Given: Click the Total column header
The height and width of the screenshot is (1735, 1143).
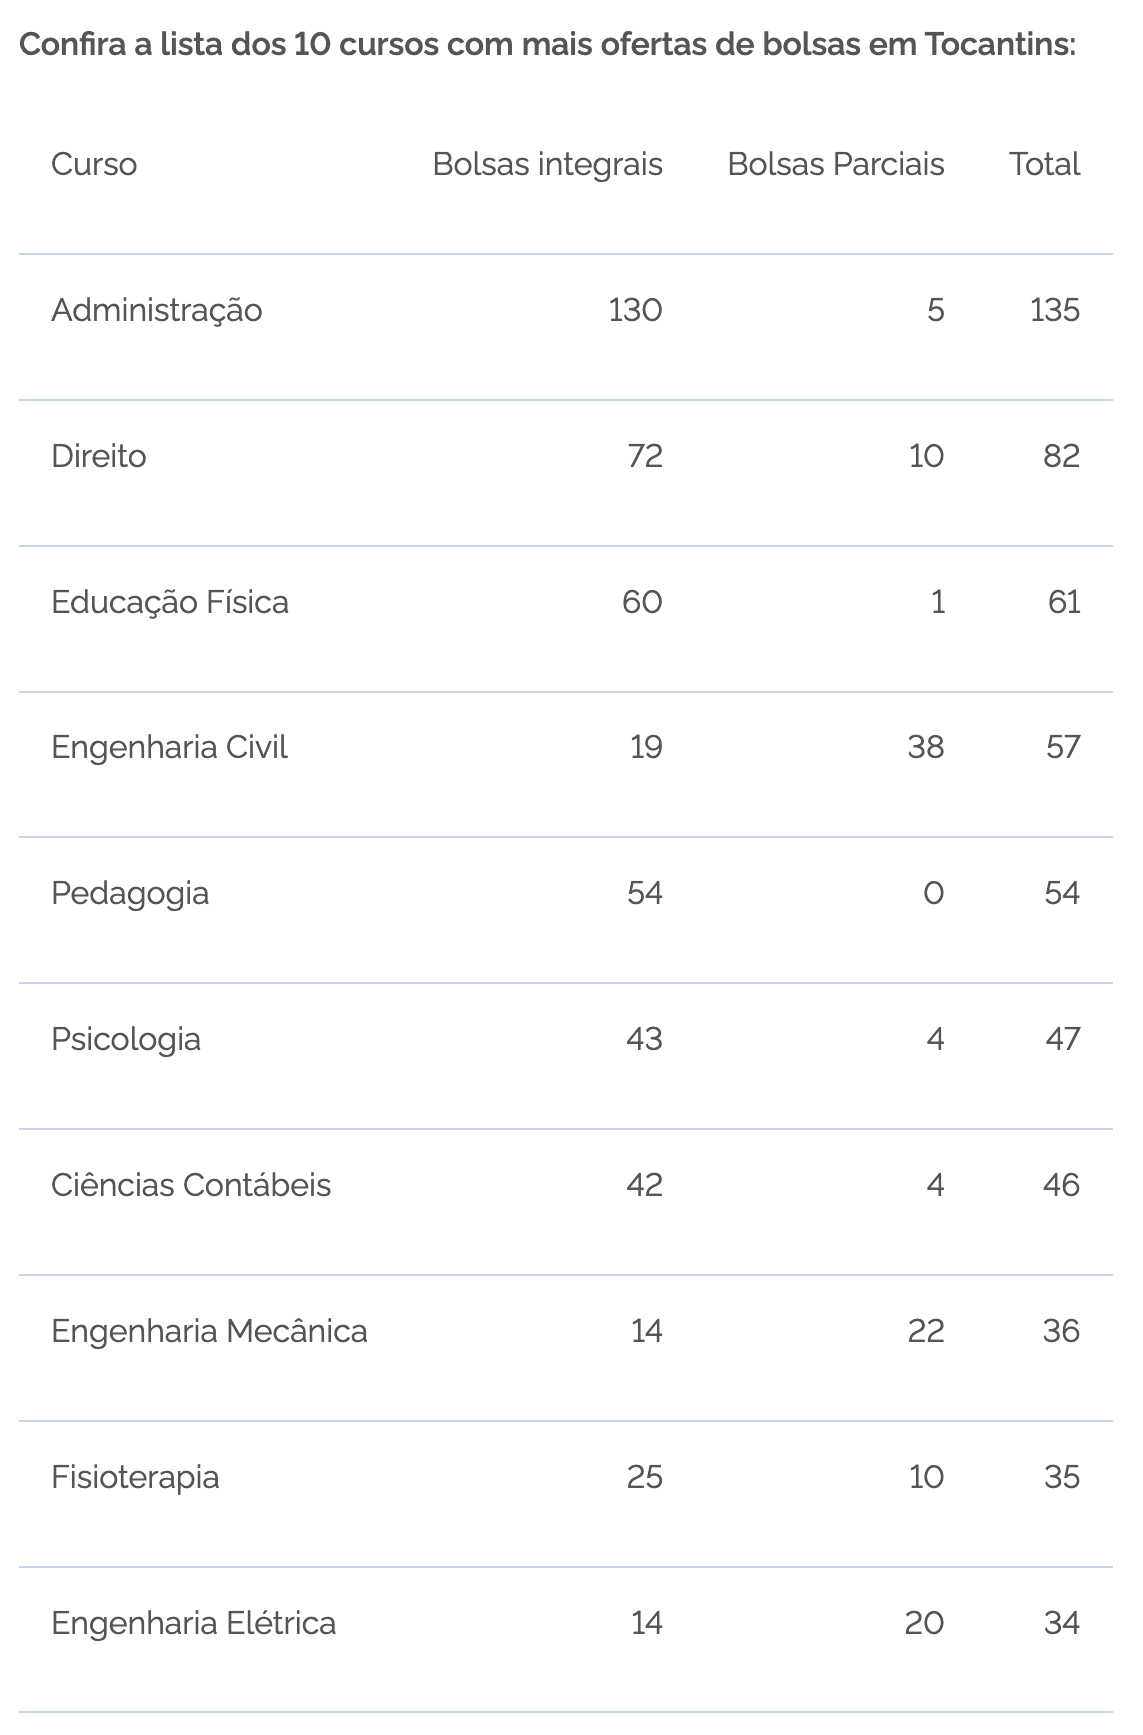Looking at the screenshot, I should [1044, 164].
